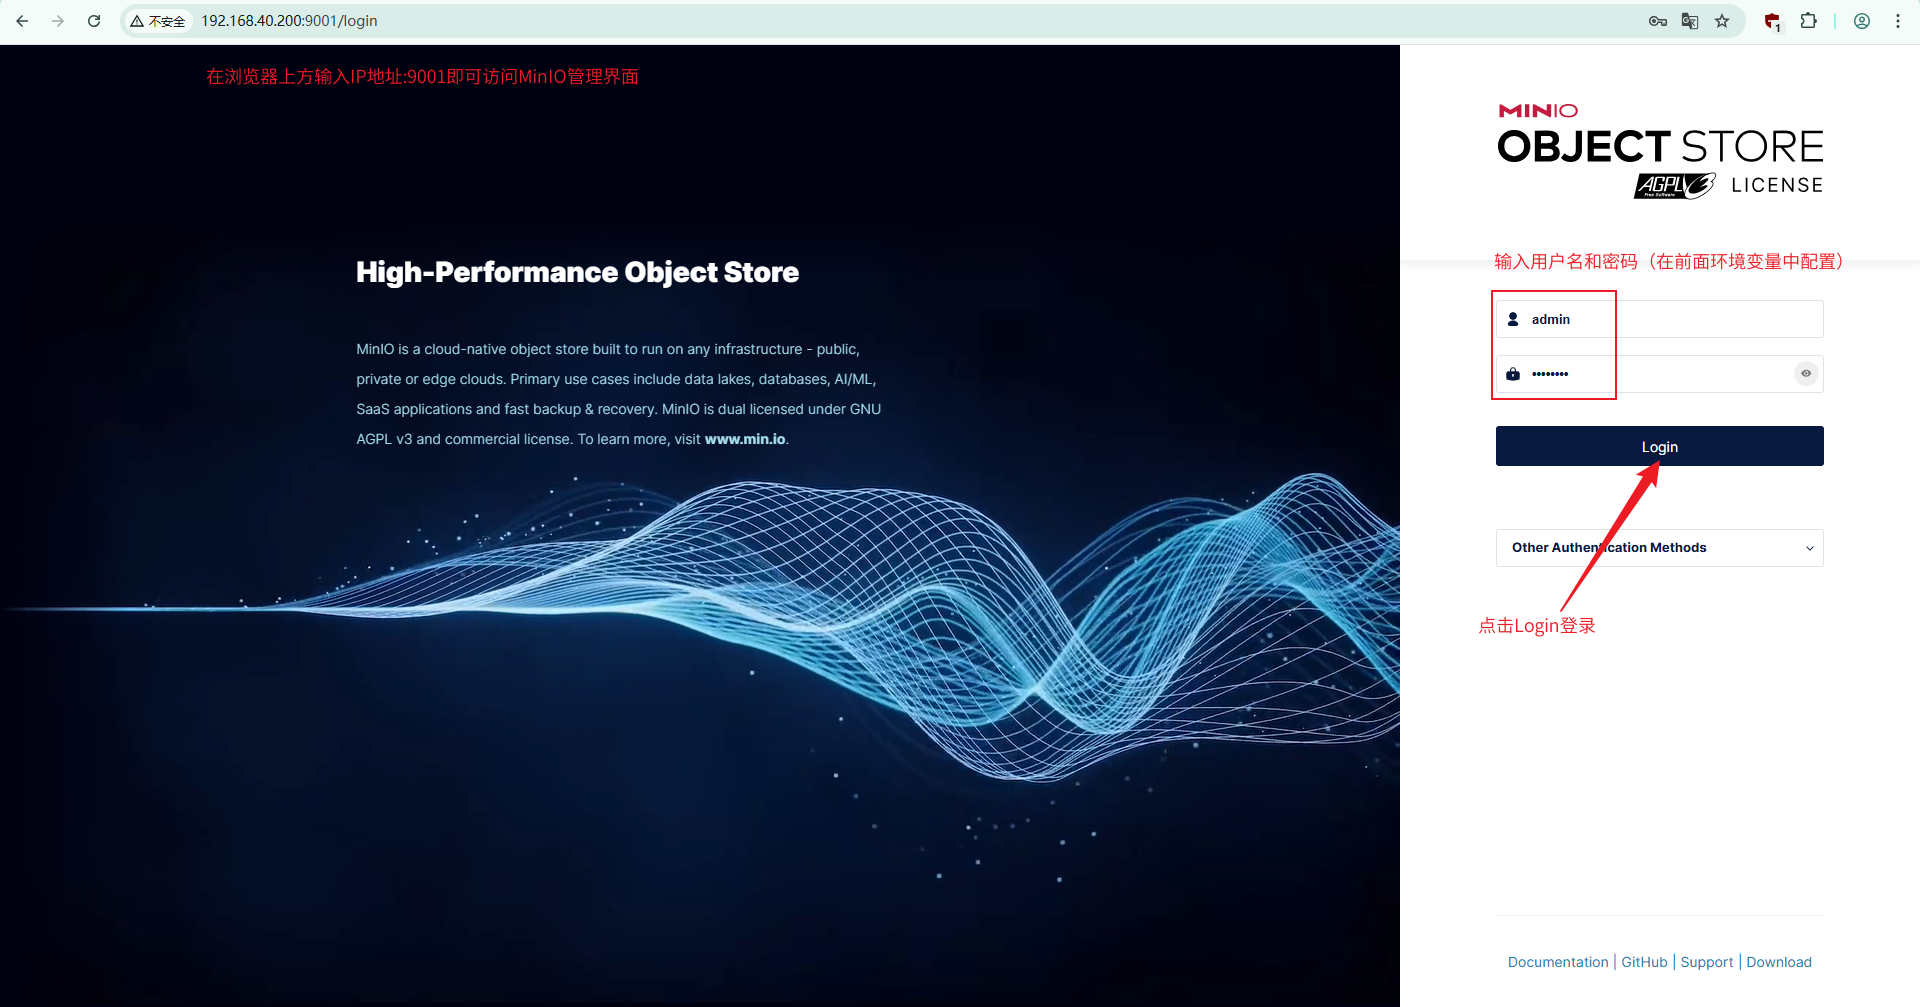Click the chevron of authentication methods
This screenshot has width=1920, height=1007.
point(1809,548)
